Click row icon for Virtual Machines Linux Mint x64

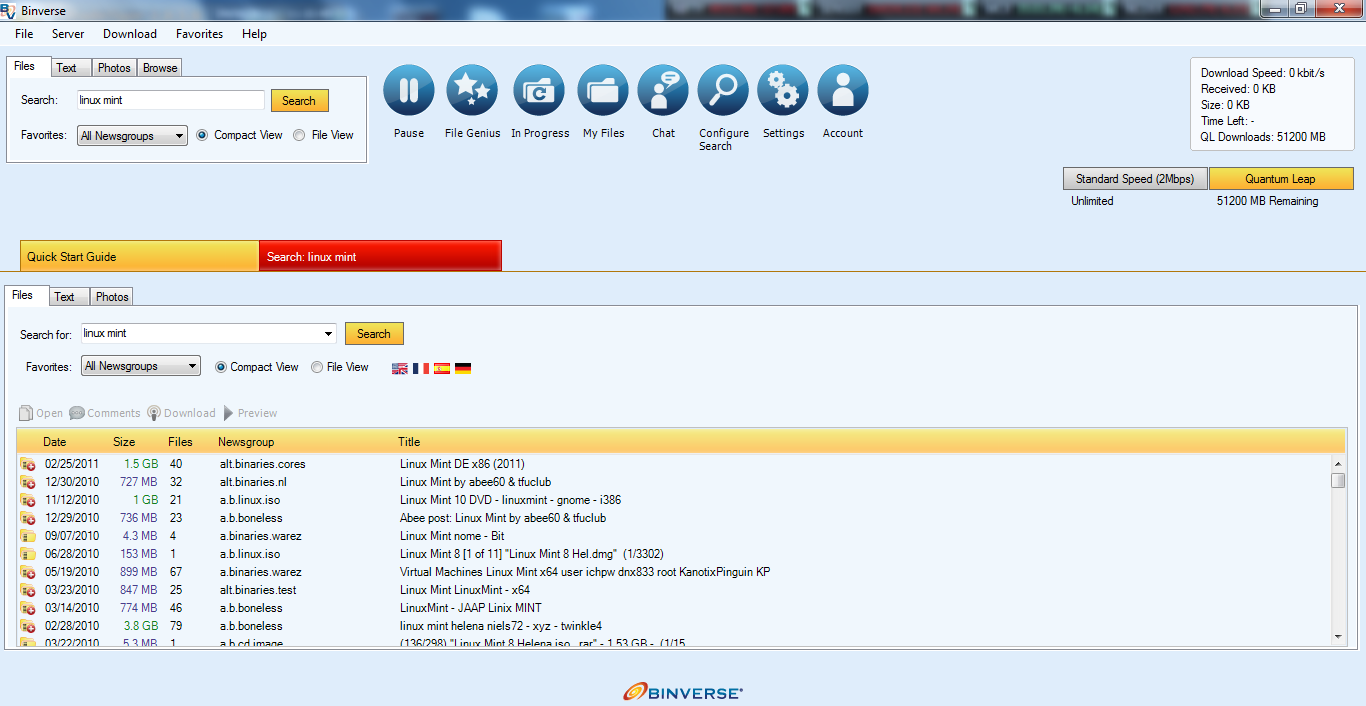click(28, 572)
